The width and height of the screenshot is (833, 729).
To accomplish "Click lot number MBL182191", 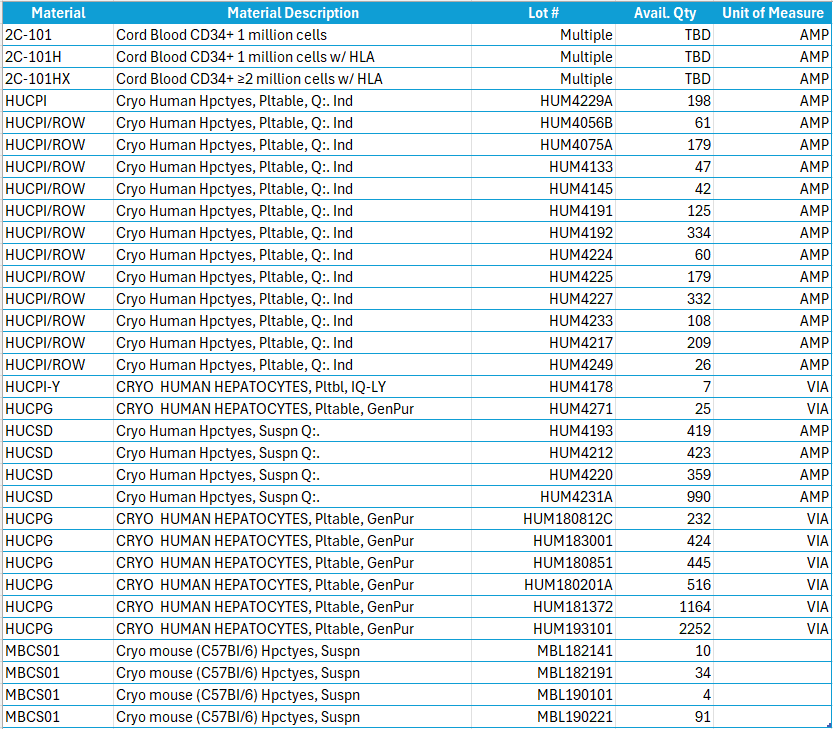I will (x=575, y=673).
